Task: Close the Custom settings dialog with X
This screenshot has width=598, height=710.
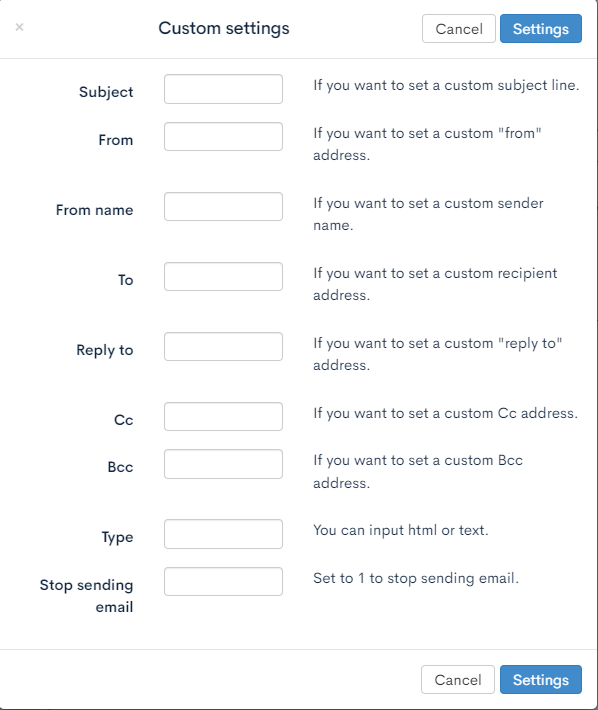Action: [x=19, y=27]
